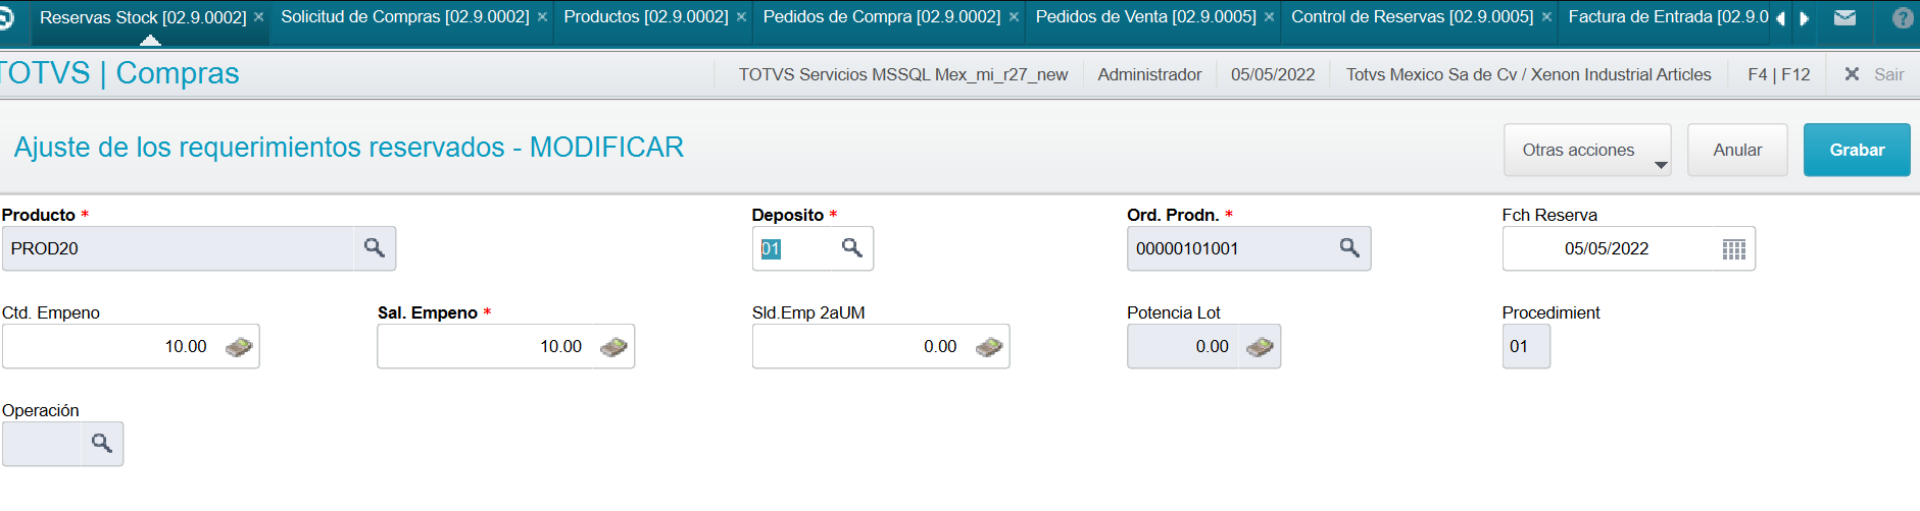Image resolution: width=1920 pixels, height=511 pixels.
Task: Exit using the Sair link
Action: 1889,74
